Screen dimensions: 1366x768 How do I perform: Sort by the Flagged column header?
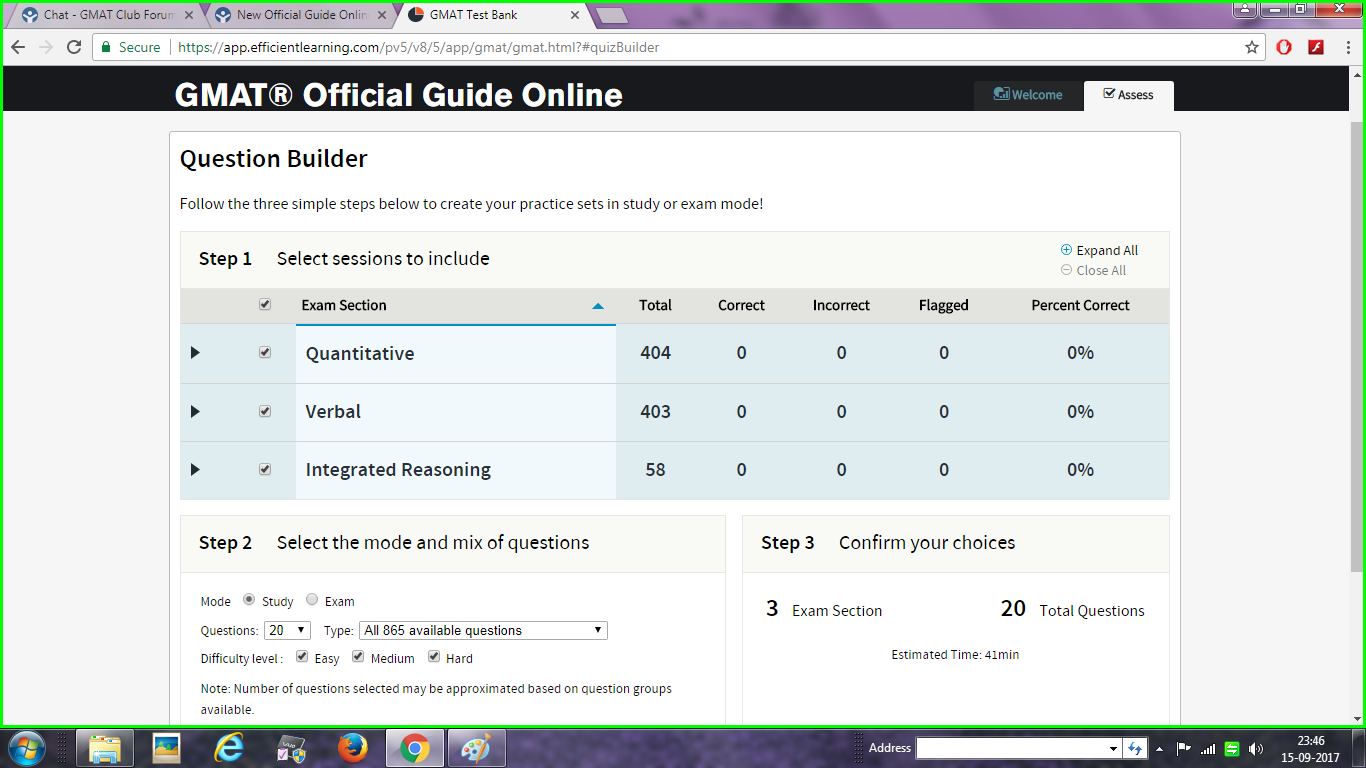click(x=943, y=306)
